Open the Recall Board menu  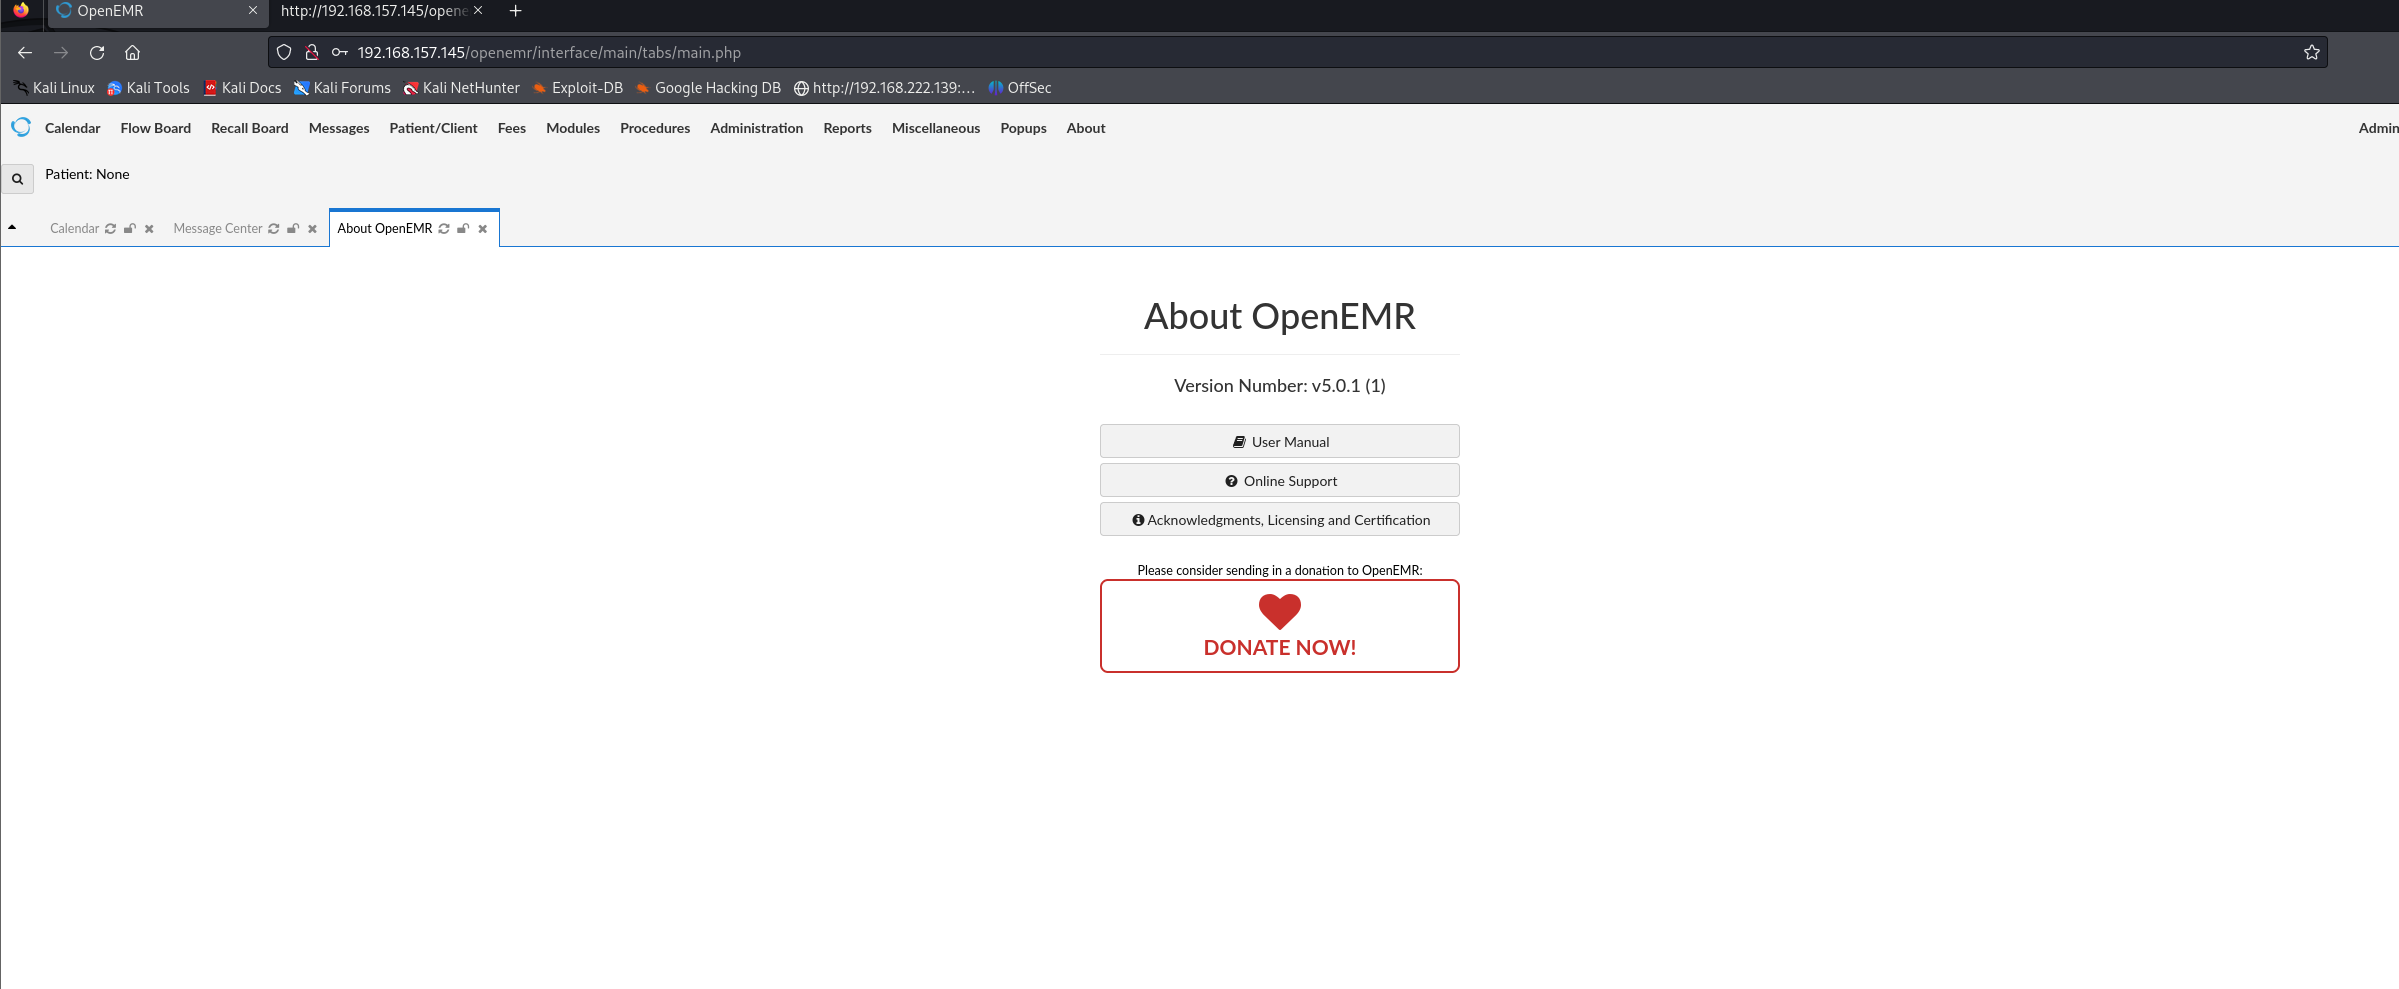249,128
